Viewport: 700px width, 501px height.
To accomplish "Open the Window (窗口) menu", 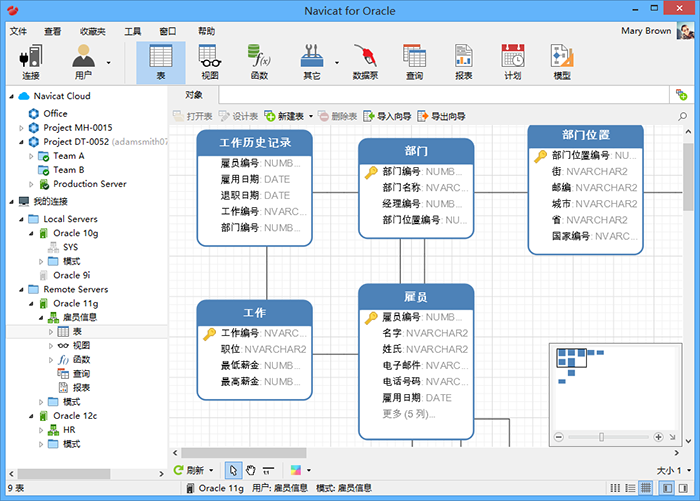I will point(167,31).
